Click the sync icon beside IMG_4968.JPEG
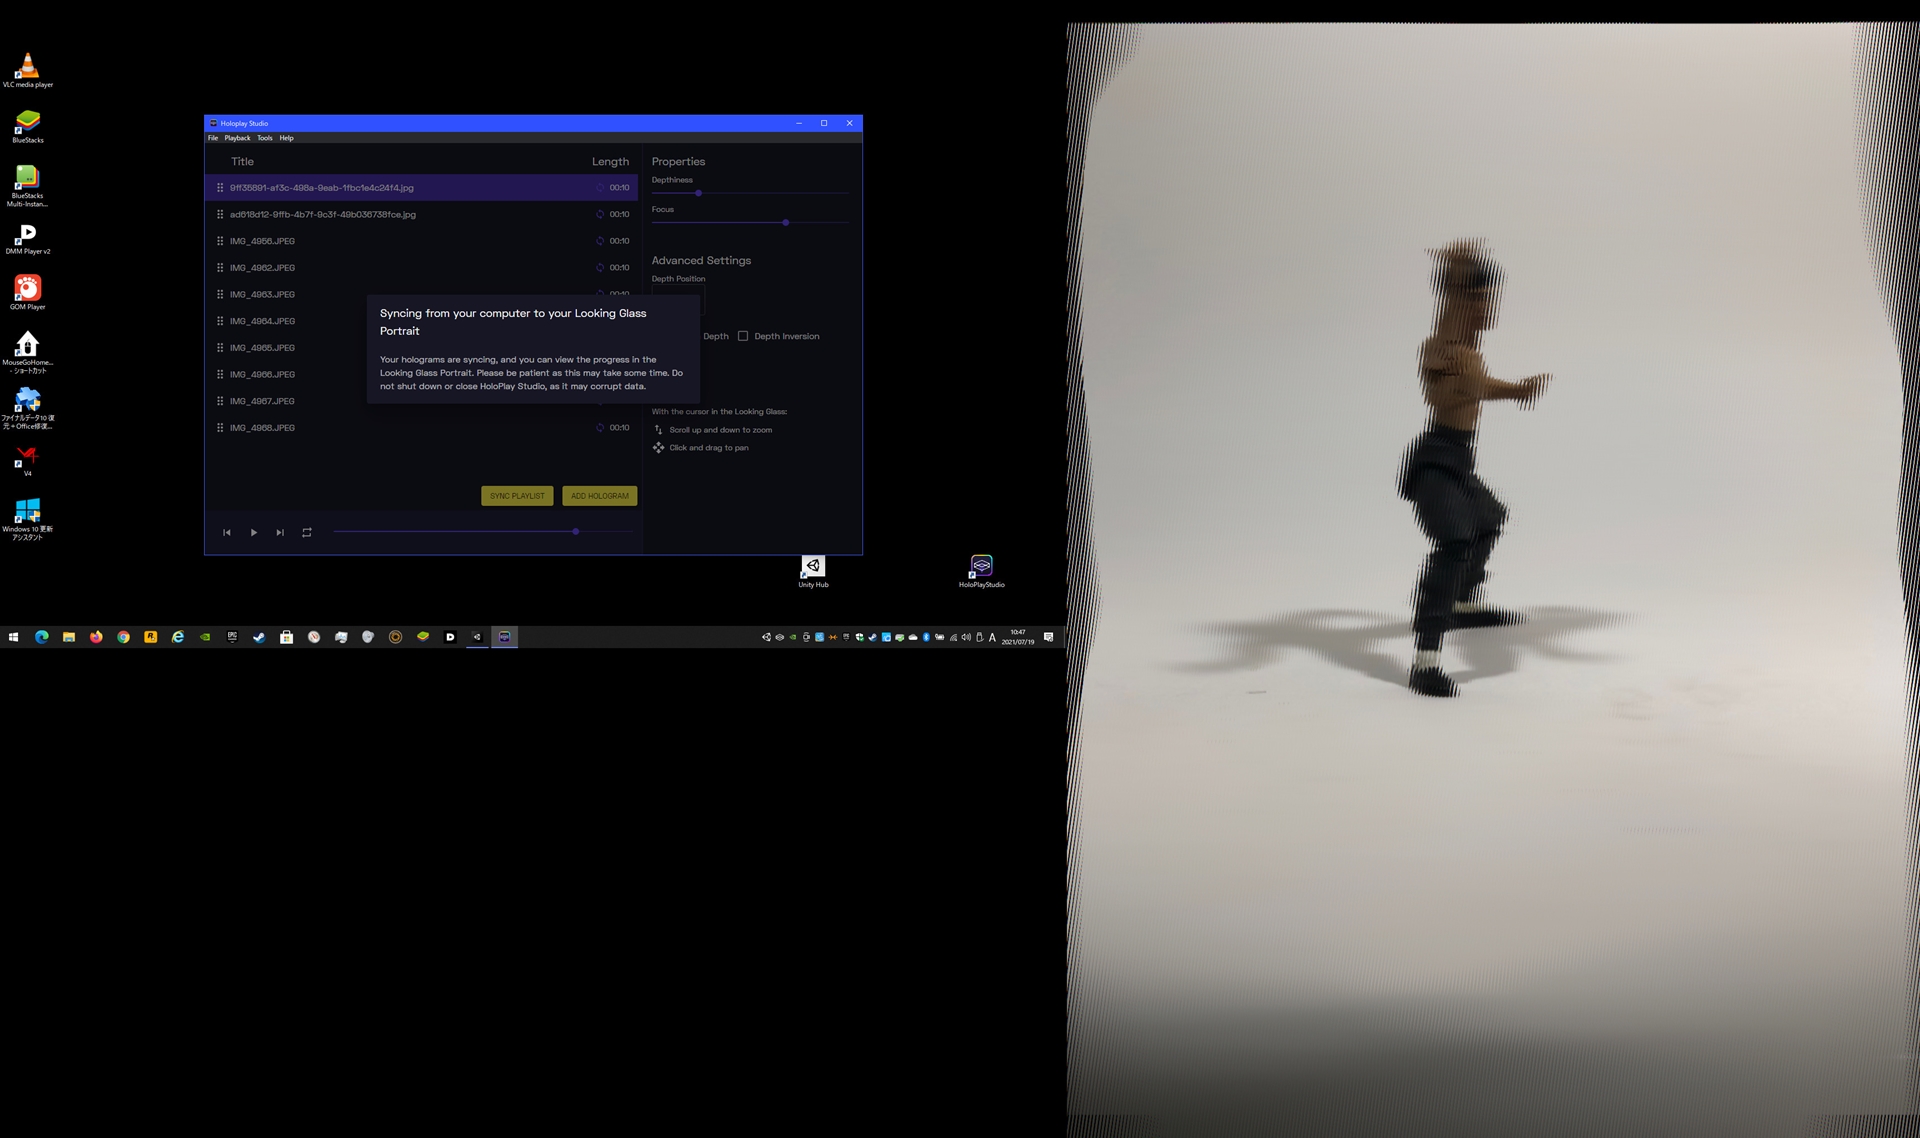 (x=600, y=428)
